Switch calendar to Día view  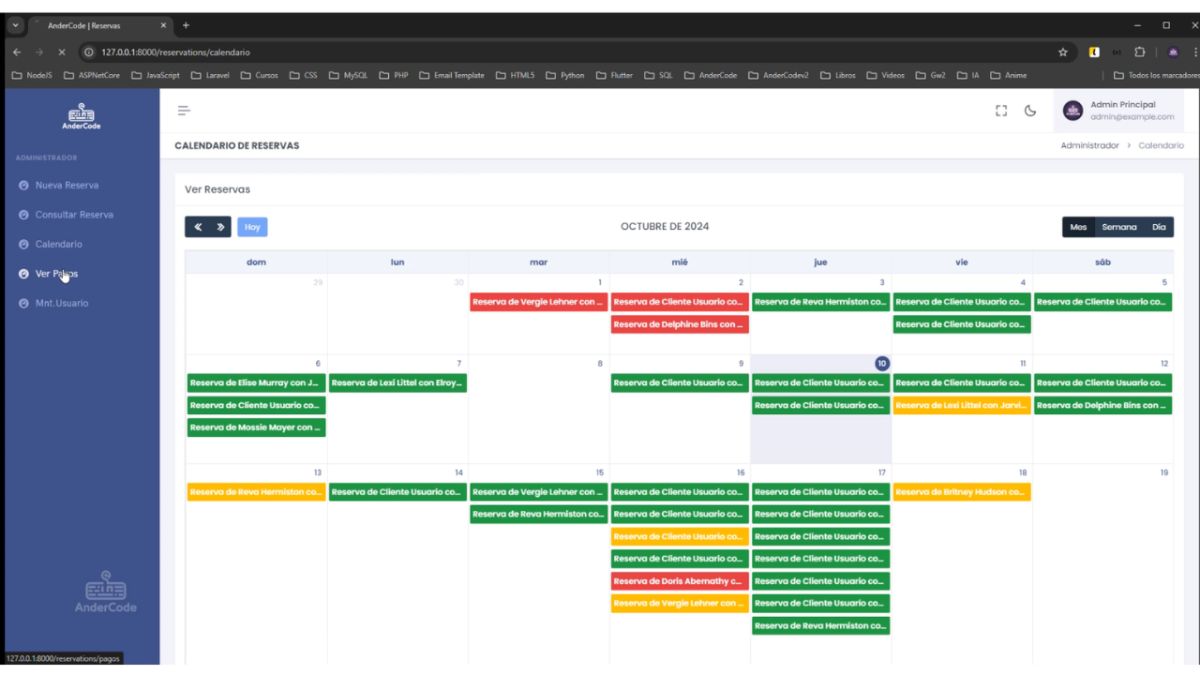point(1158,227)
